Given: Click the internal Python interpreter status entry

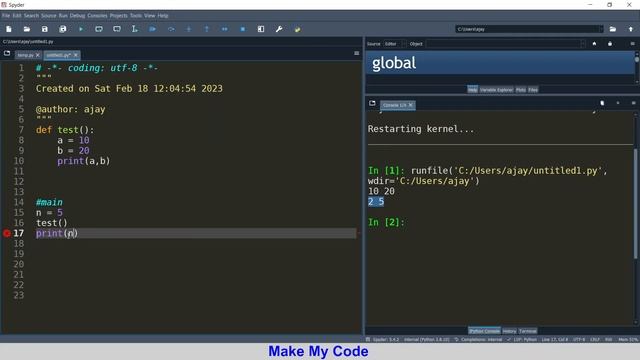Looking at the screenshot, I should pyautogui.click(x=427, y=340).
